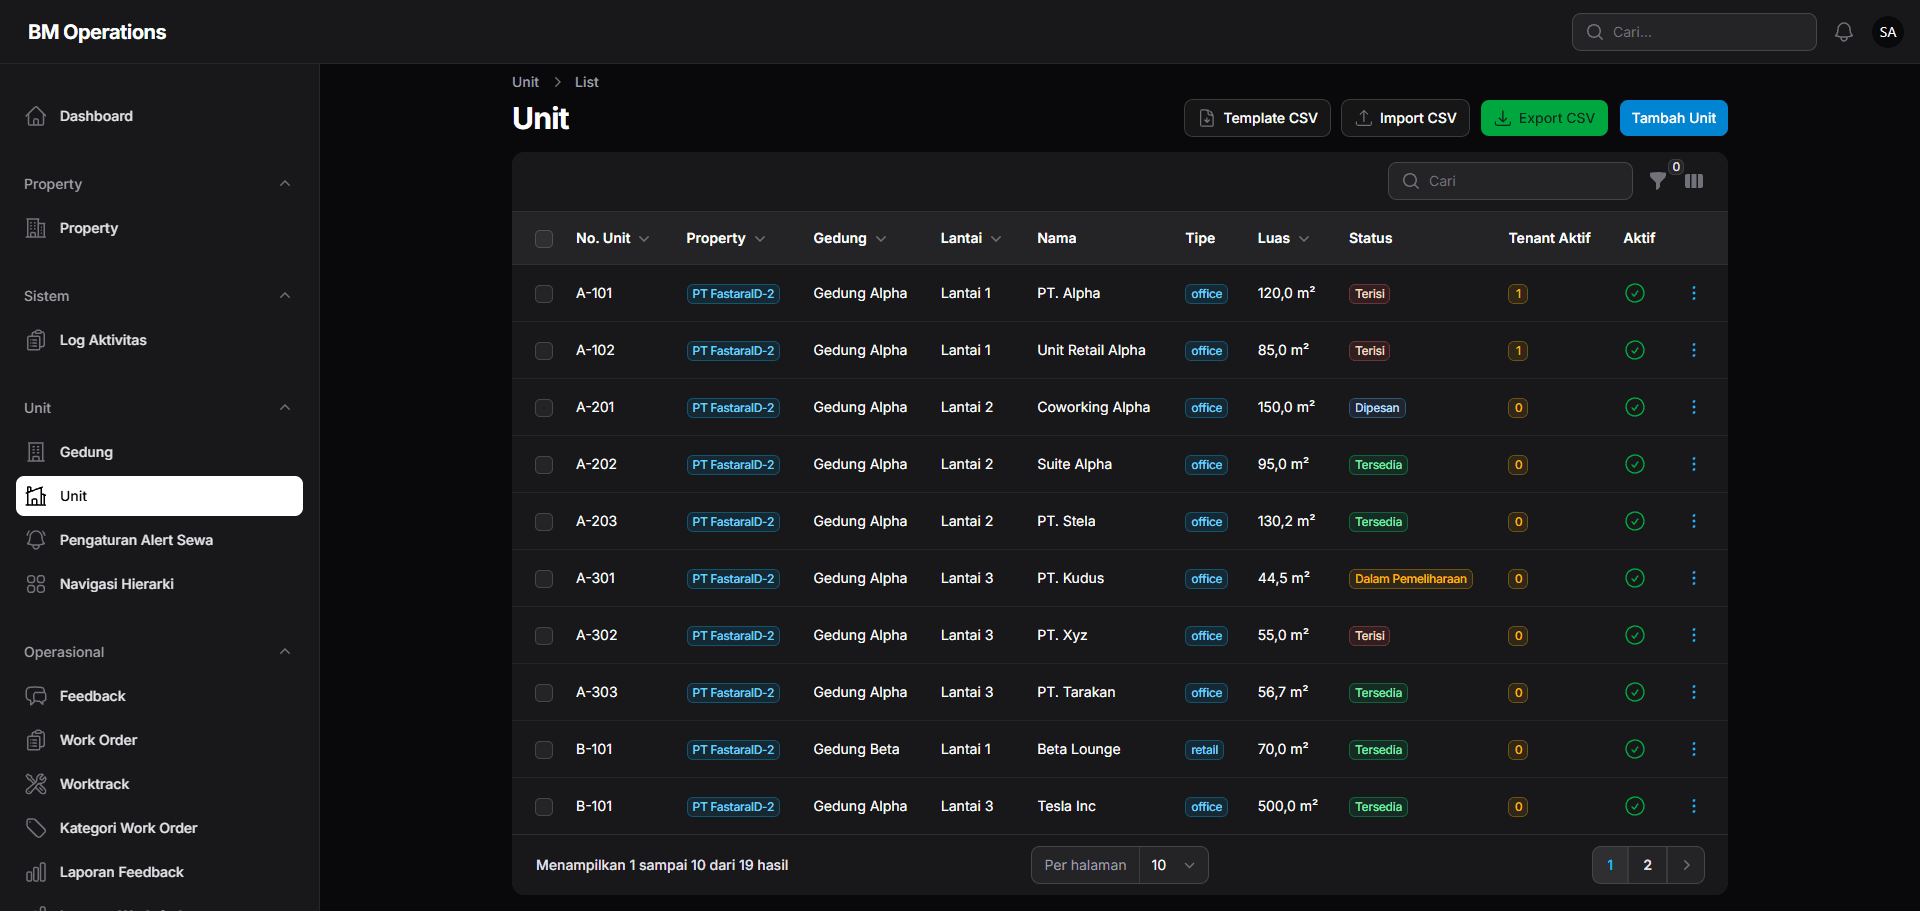Click the Worktrack tools icon
The width and height of the screenshot is (1920, 911).
pos(36,784)
